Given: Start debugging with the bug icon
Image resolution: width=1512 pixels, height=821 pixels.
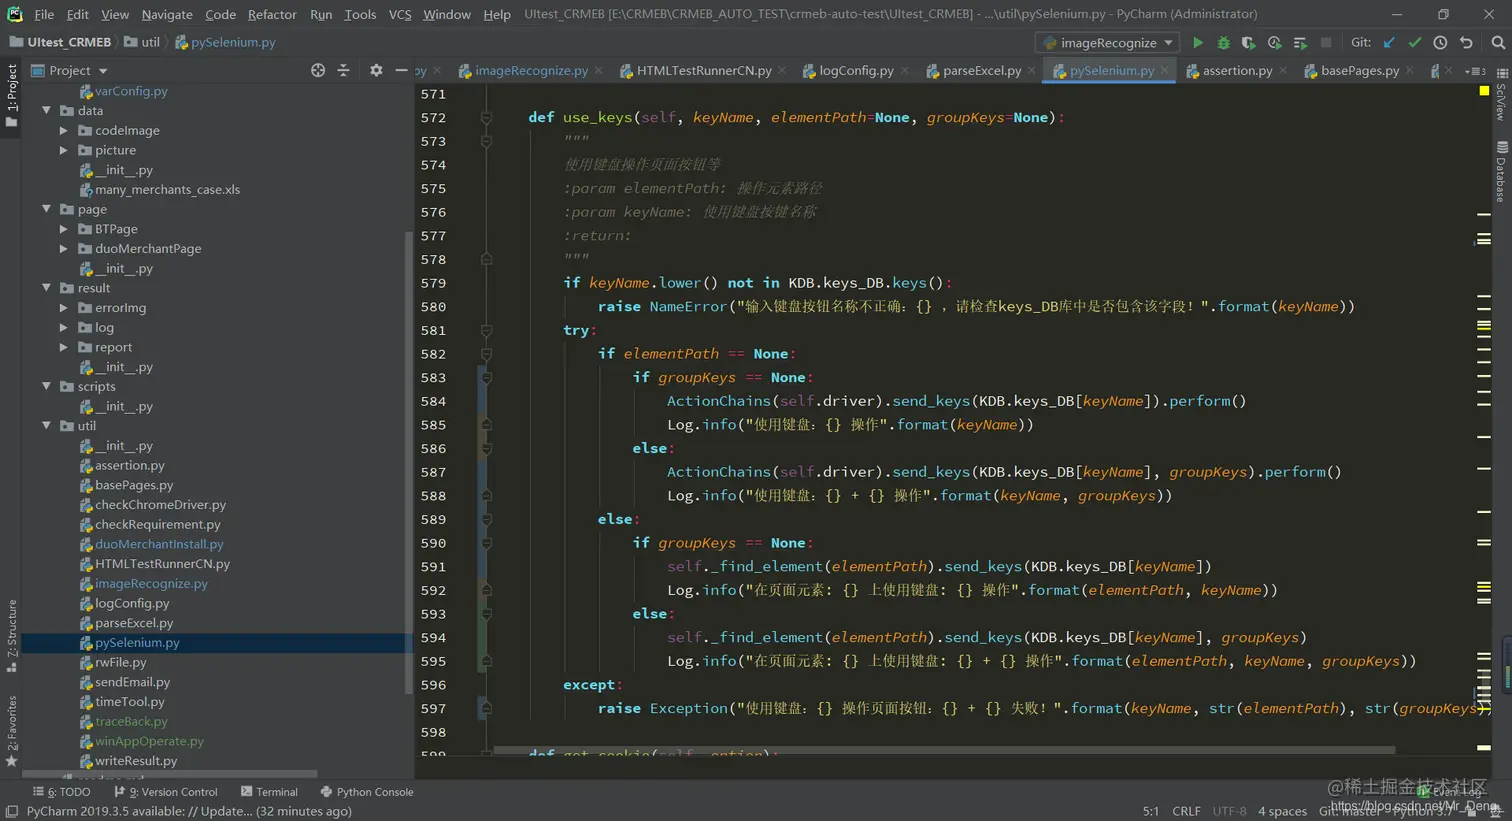Looking at the screenshot, I should (x=1223, y=43).
